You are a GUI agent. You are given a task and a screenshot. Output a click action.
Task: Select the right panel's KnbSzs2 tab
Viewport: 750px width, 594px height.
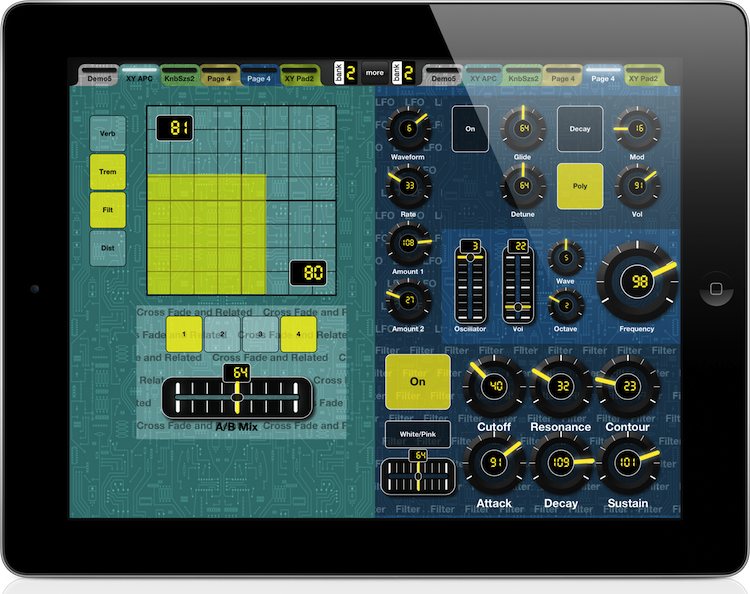523,76
